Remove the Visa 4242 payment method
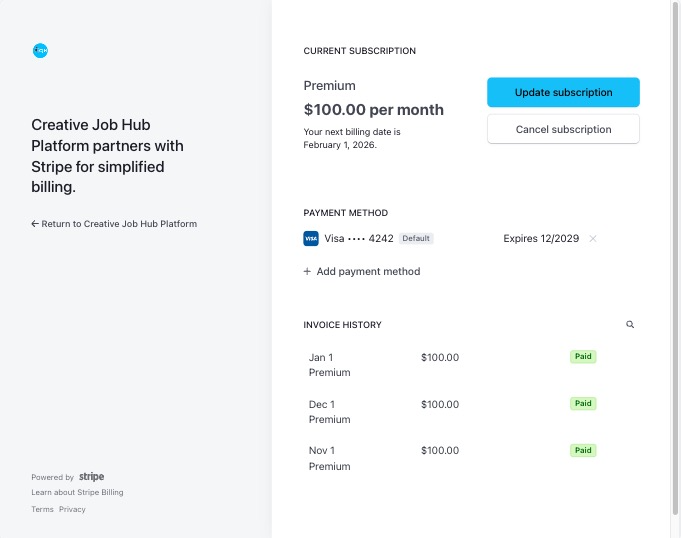Screen dimensions: 681x538 (x=593, y=239)
